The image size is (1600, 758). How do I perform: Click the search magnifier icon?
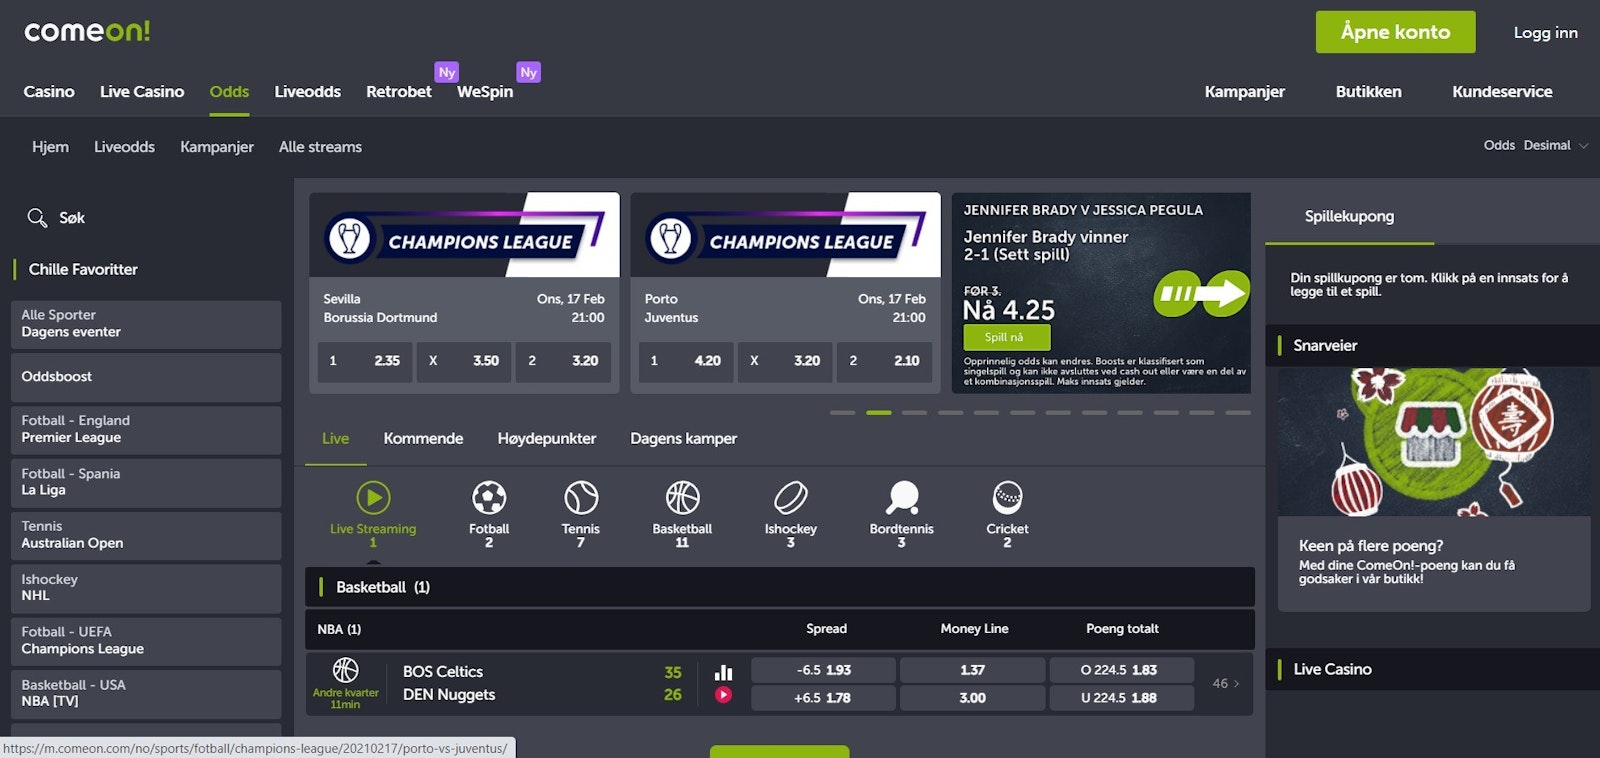[x=37, y=218]
